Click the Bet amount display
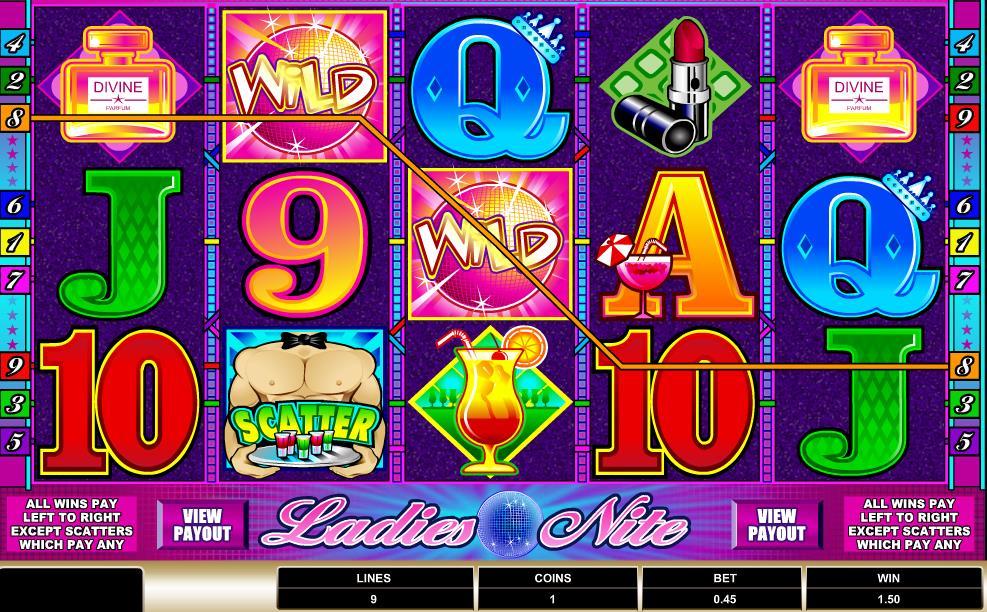Viewport: 987px width, 612px height. [725, 598]
